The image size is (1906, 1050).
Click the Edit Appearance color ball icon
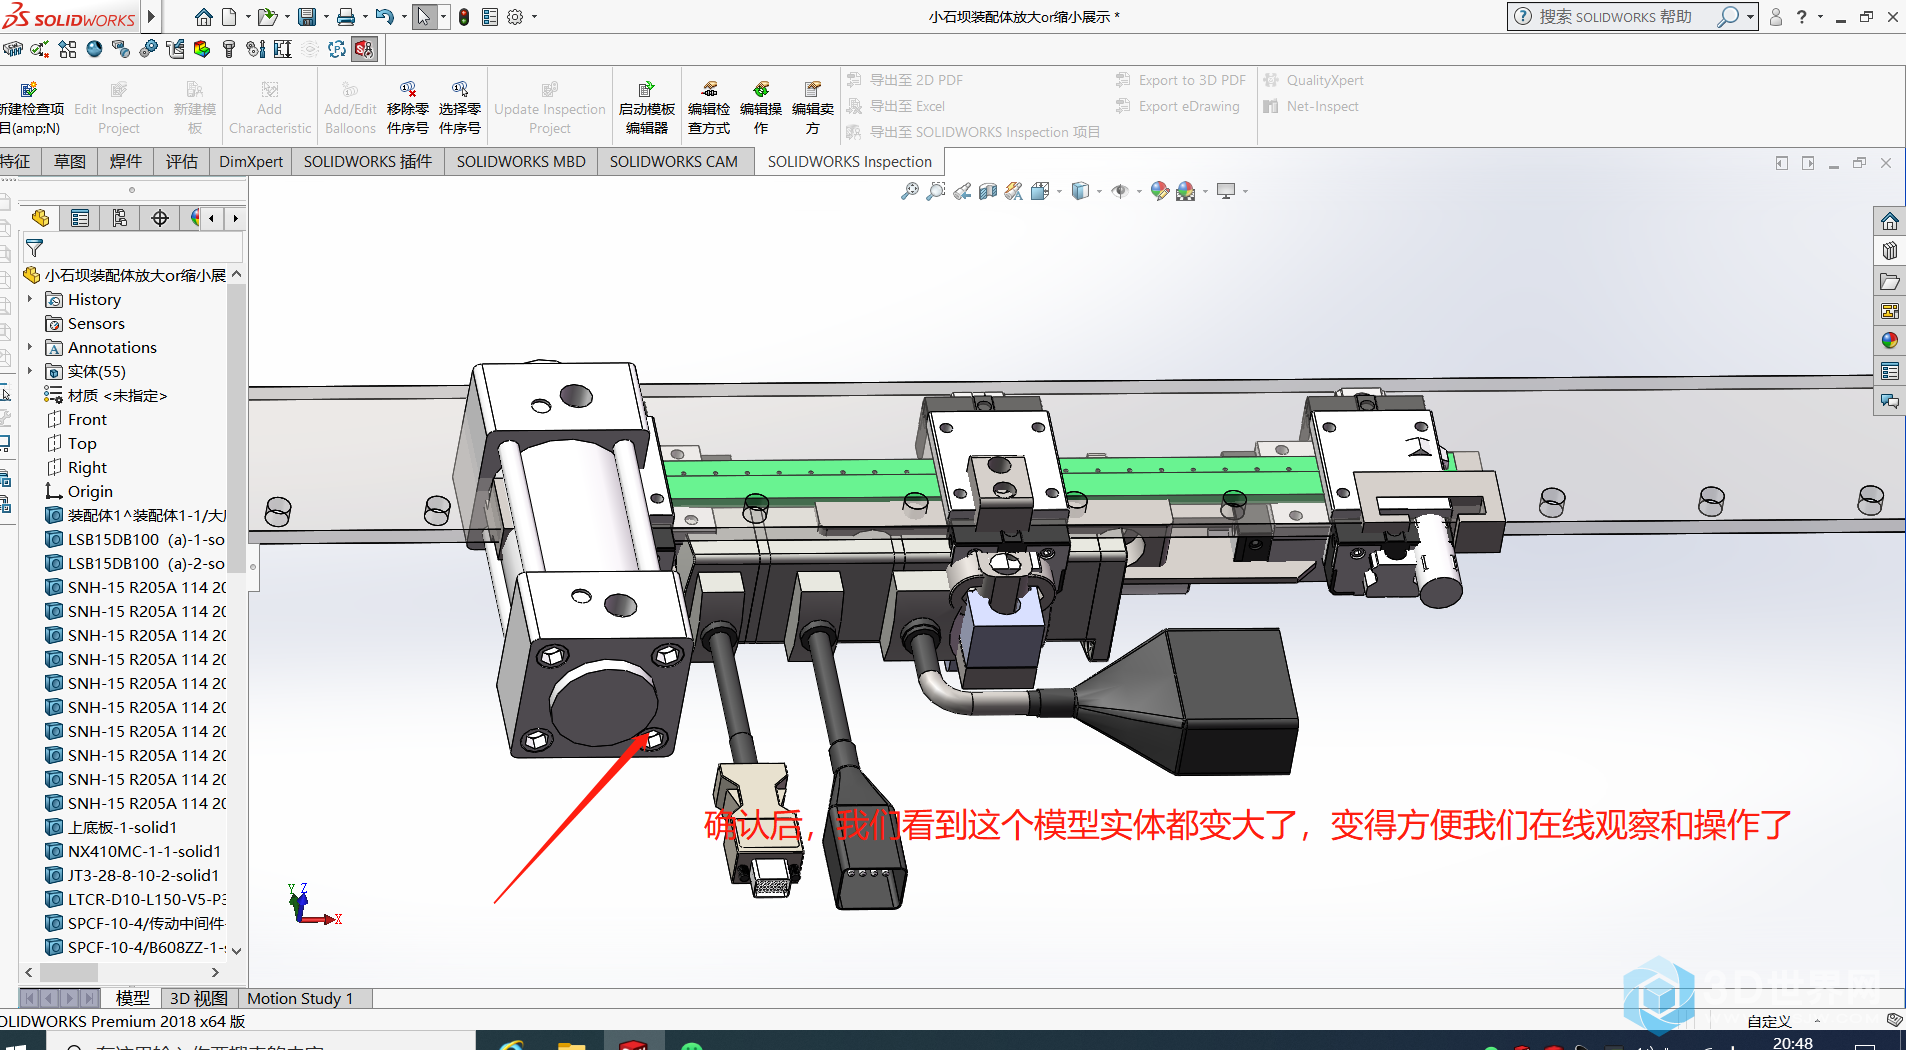[1160, 191]
